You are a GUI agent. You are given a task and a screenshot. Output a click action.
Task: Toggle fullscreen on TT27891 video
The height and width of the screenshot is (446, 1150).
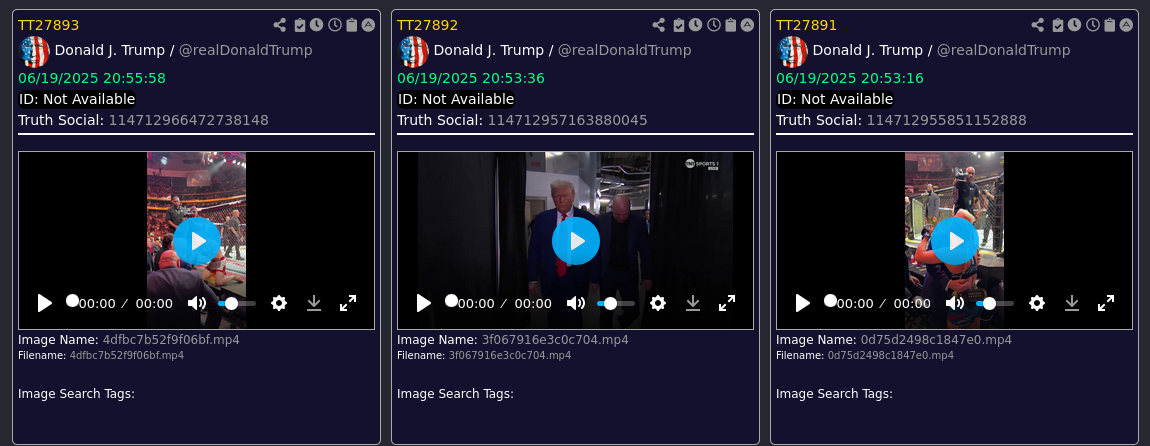(1106, 303)
